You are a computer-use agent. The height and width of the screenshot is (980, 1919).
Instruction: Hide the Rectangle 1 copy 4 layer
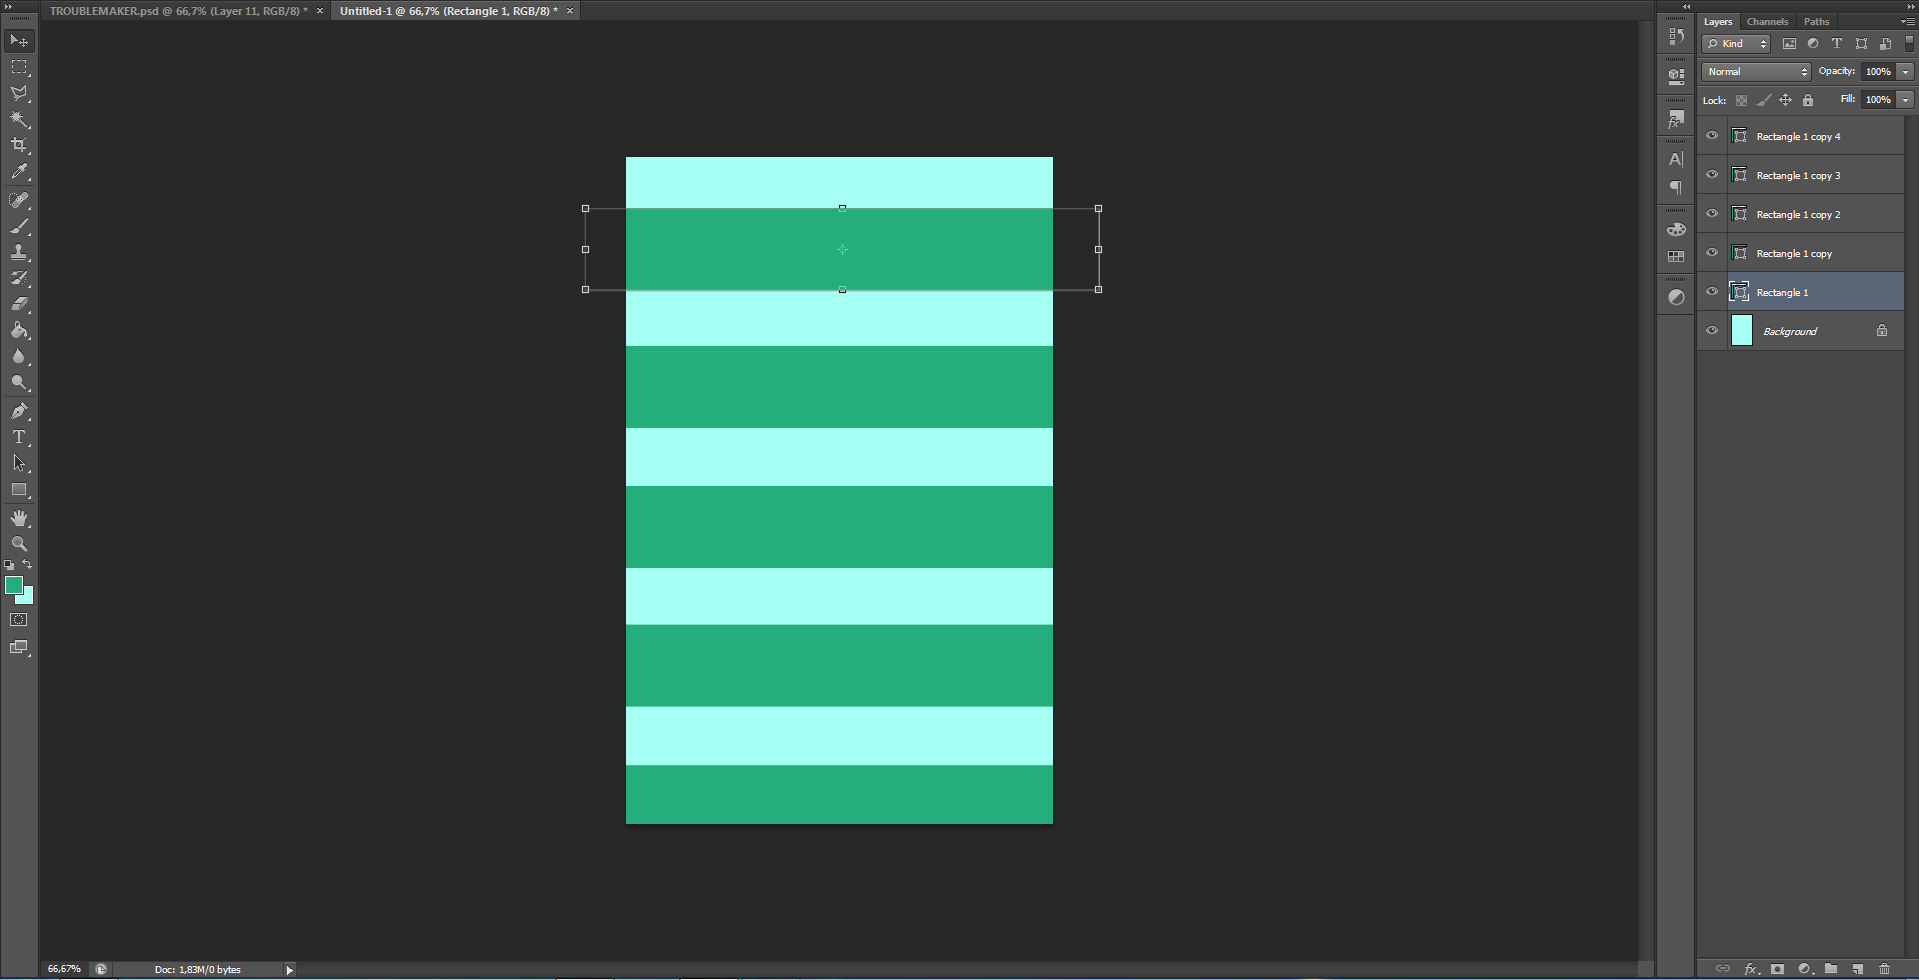[1712, 136]
